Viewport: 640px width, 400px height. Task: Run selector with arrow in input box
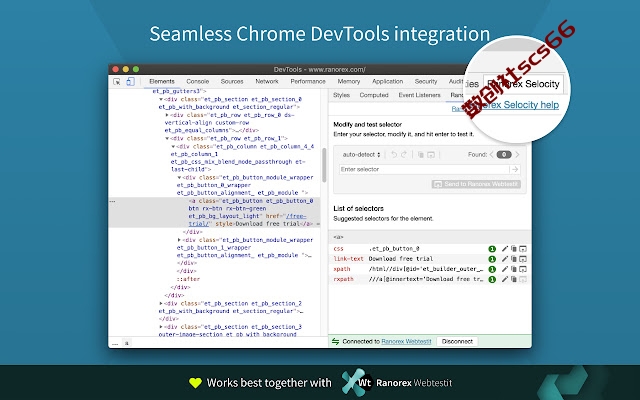tap(515, 169)
